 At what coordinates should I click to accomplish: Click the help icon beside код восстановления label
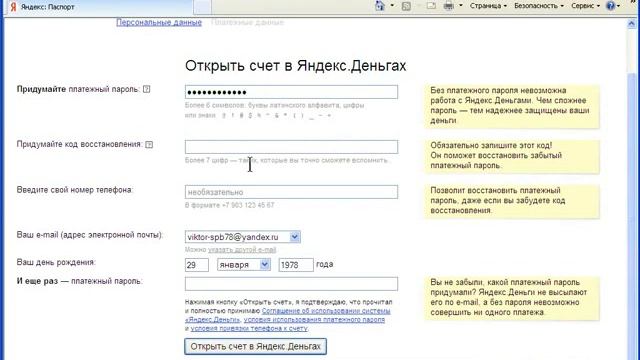point(149,144)
